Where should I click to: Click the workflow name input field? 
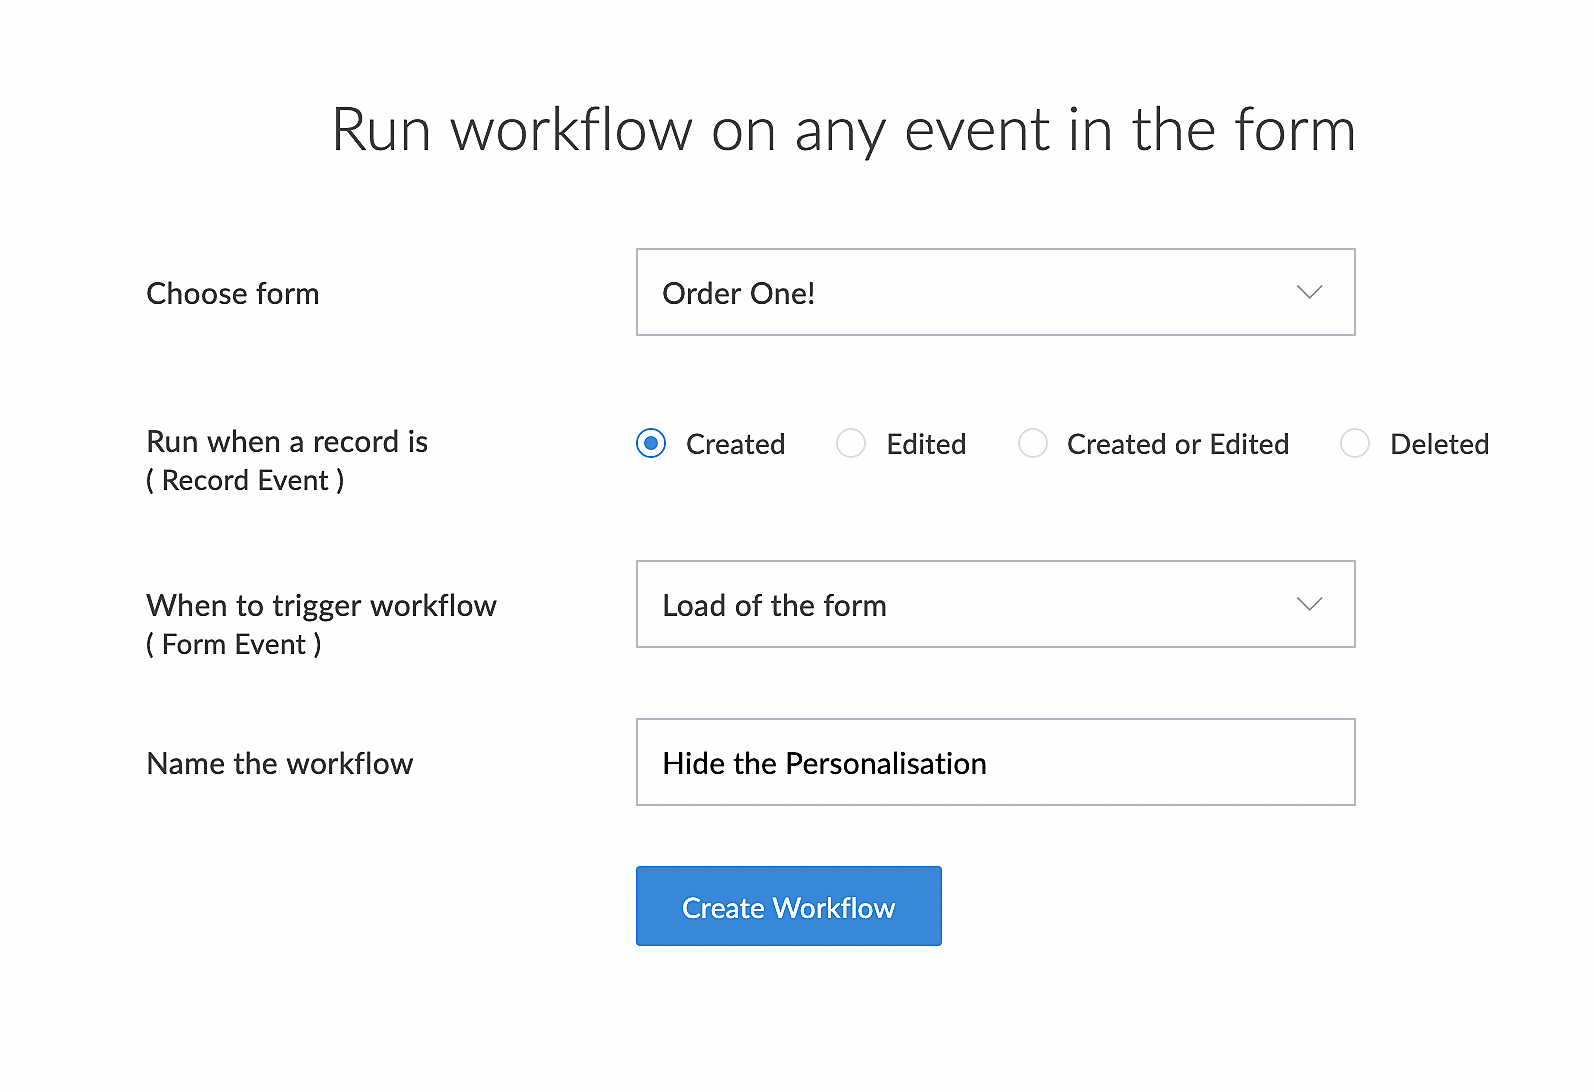click(995, 762)
